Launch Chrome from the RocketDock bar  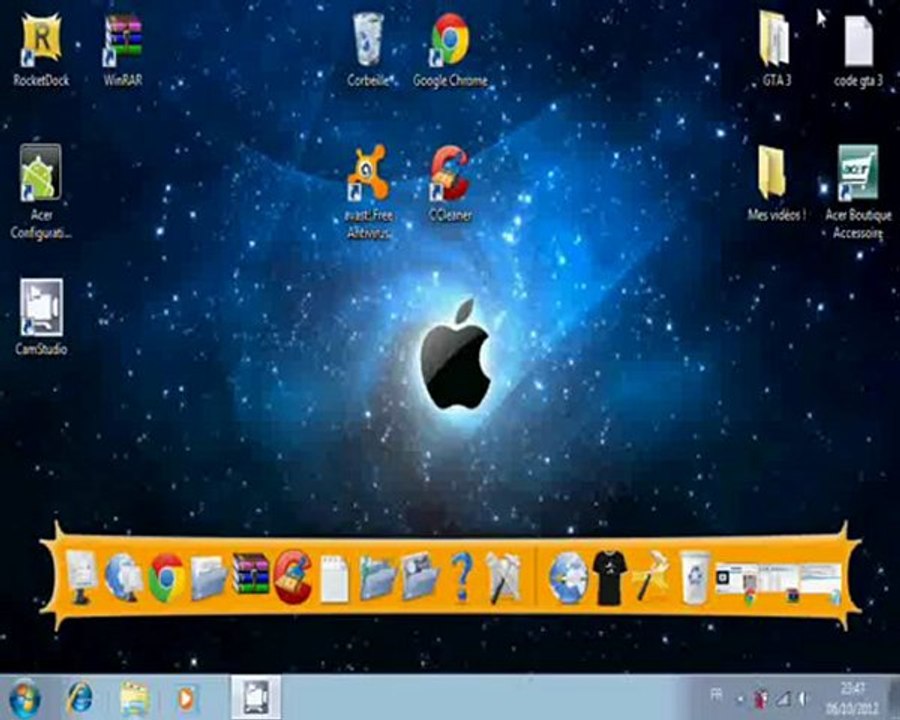pyautogui.click(x=167, y=578)
